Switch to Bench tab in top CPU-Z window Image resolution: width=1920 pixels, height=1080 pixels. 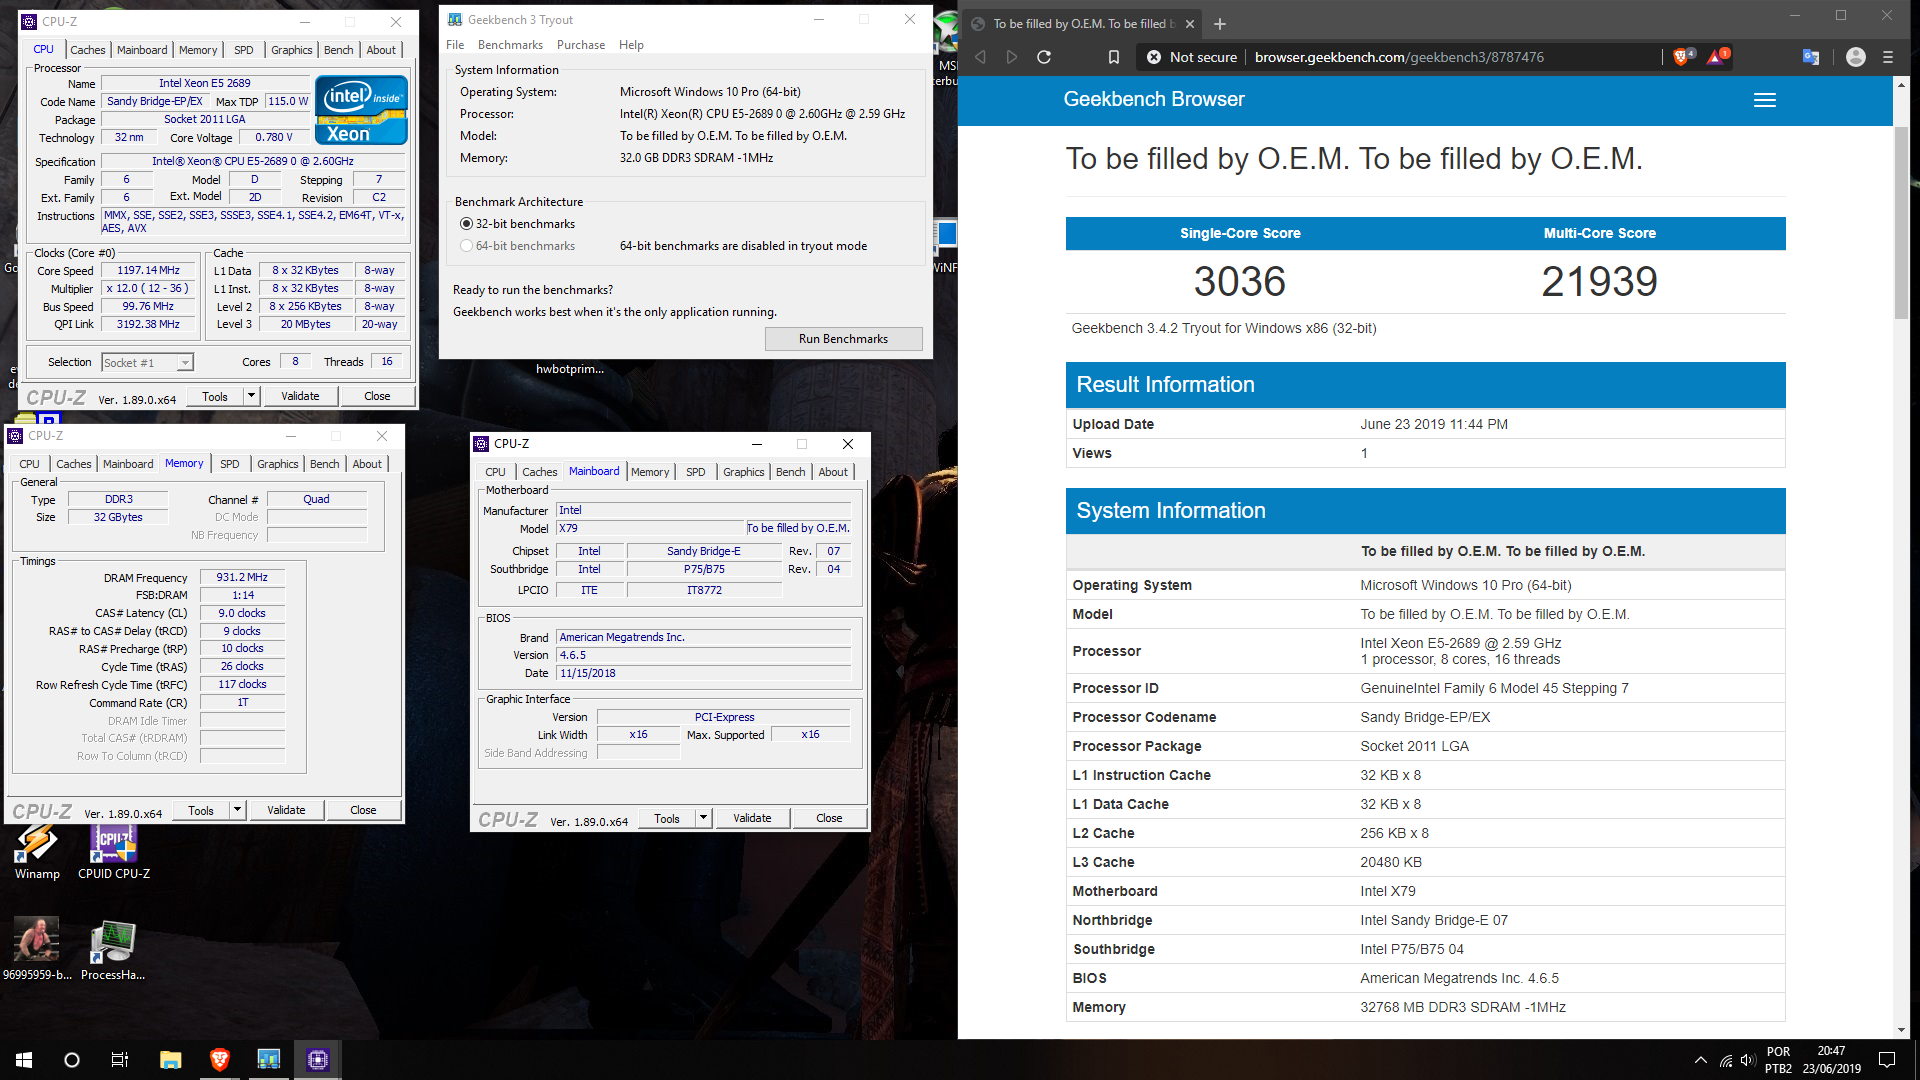click(x=338, y=50)
